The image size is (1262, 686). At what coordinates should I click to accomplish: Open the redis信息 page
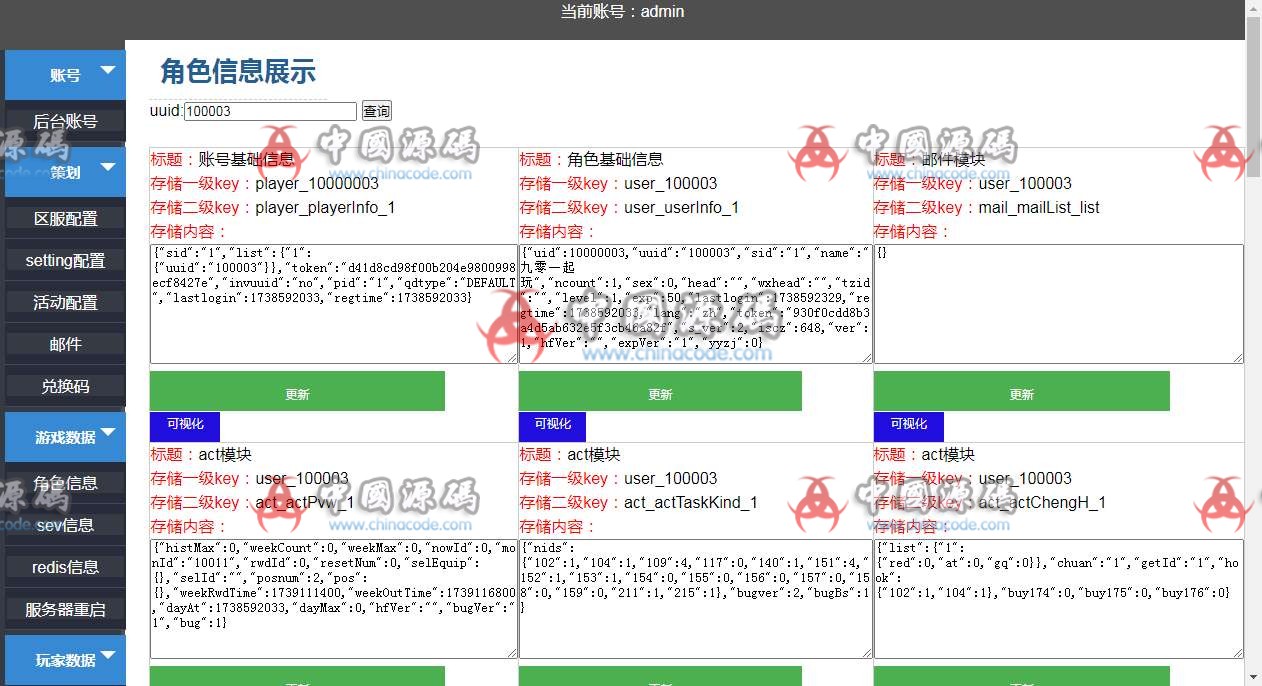[x=64, y=568]
